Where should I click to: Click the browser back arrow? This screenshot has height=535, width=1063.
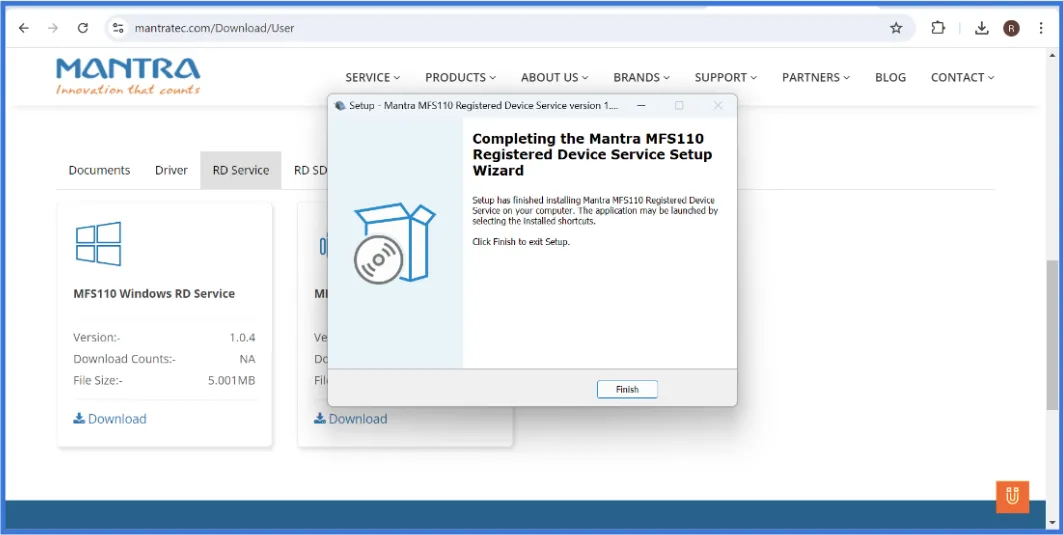24,28
